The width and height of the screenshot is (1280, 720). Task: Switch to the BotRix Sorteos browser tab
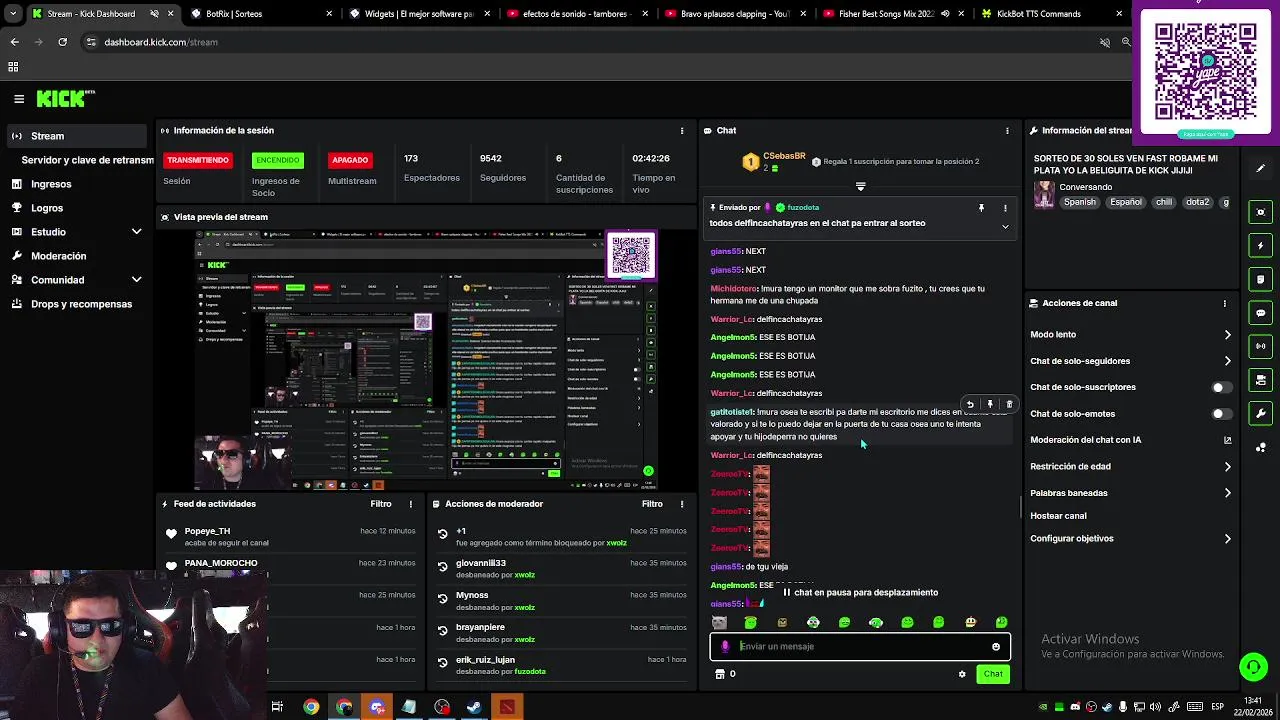click(x=259, y=14)
